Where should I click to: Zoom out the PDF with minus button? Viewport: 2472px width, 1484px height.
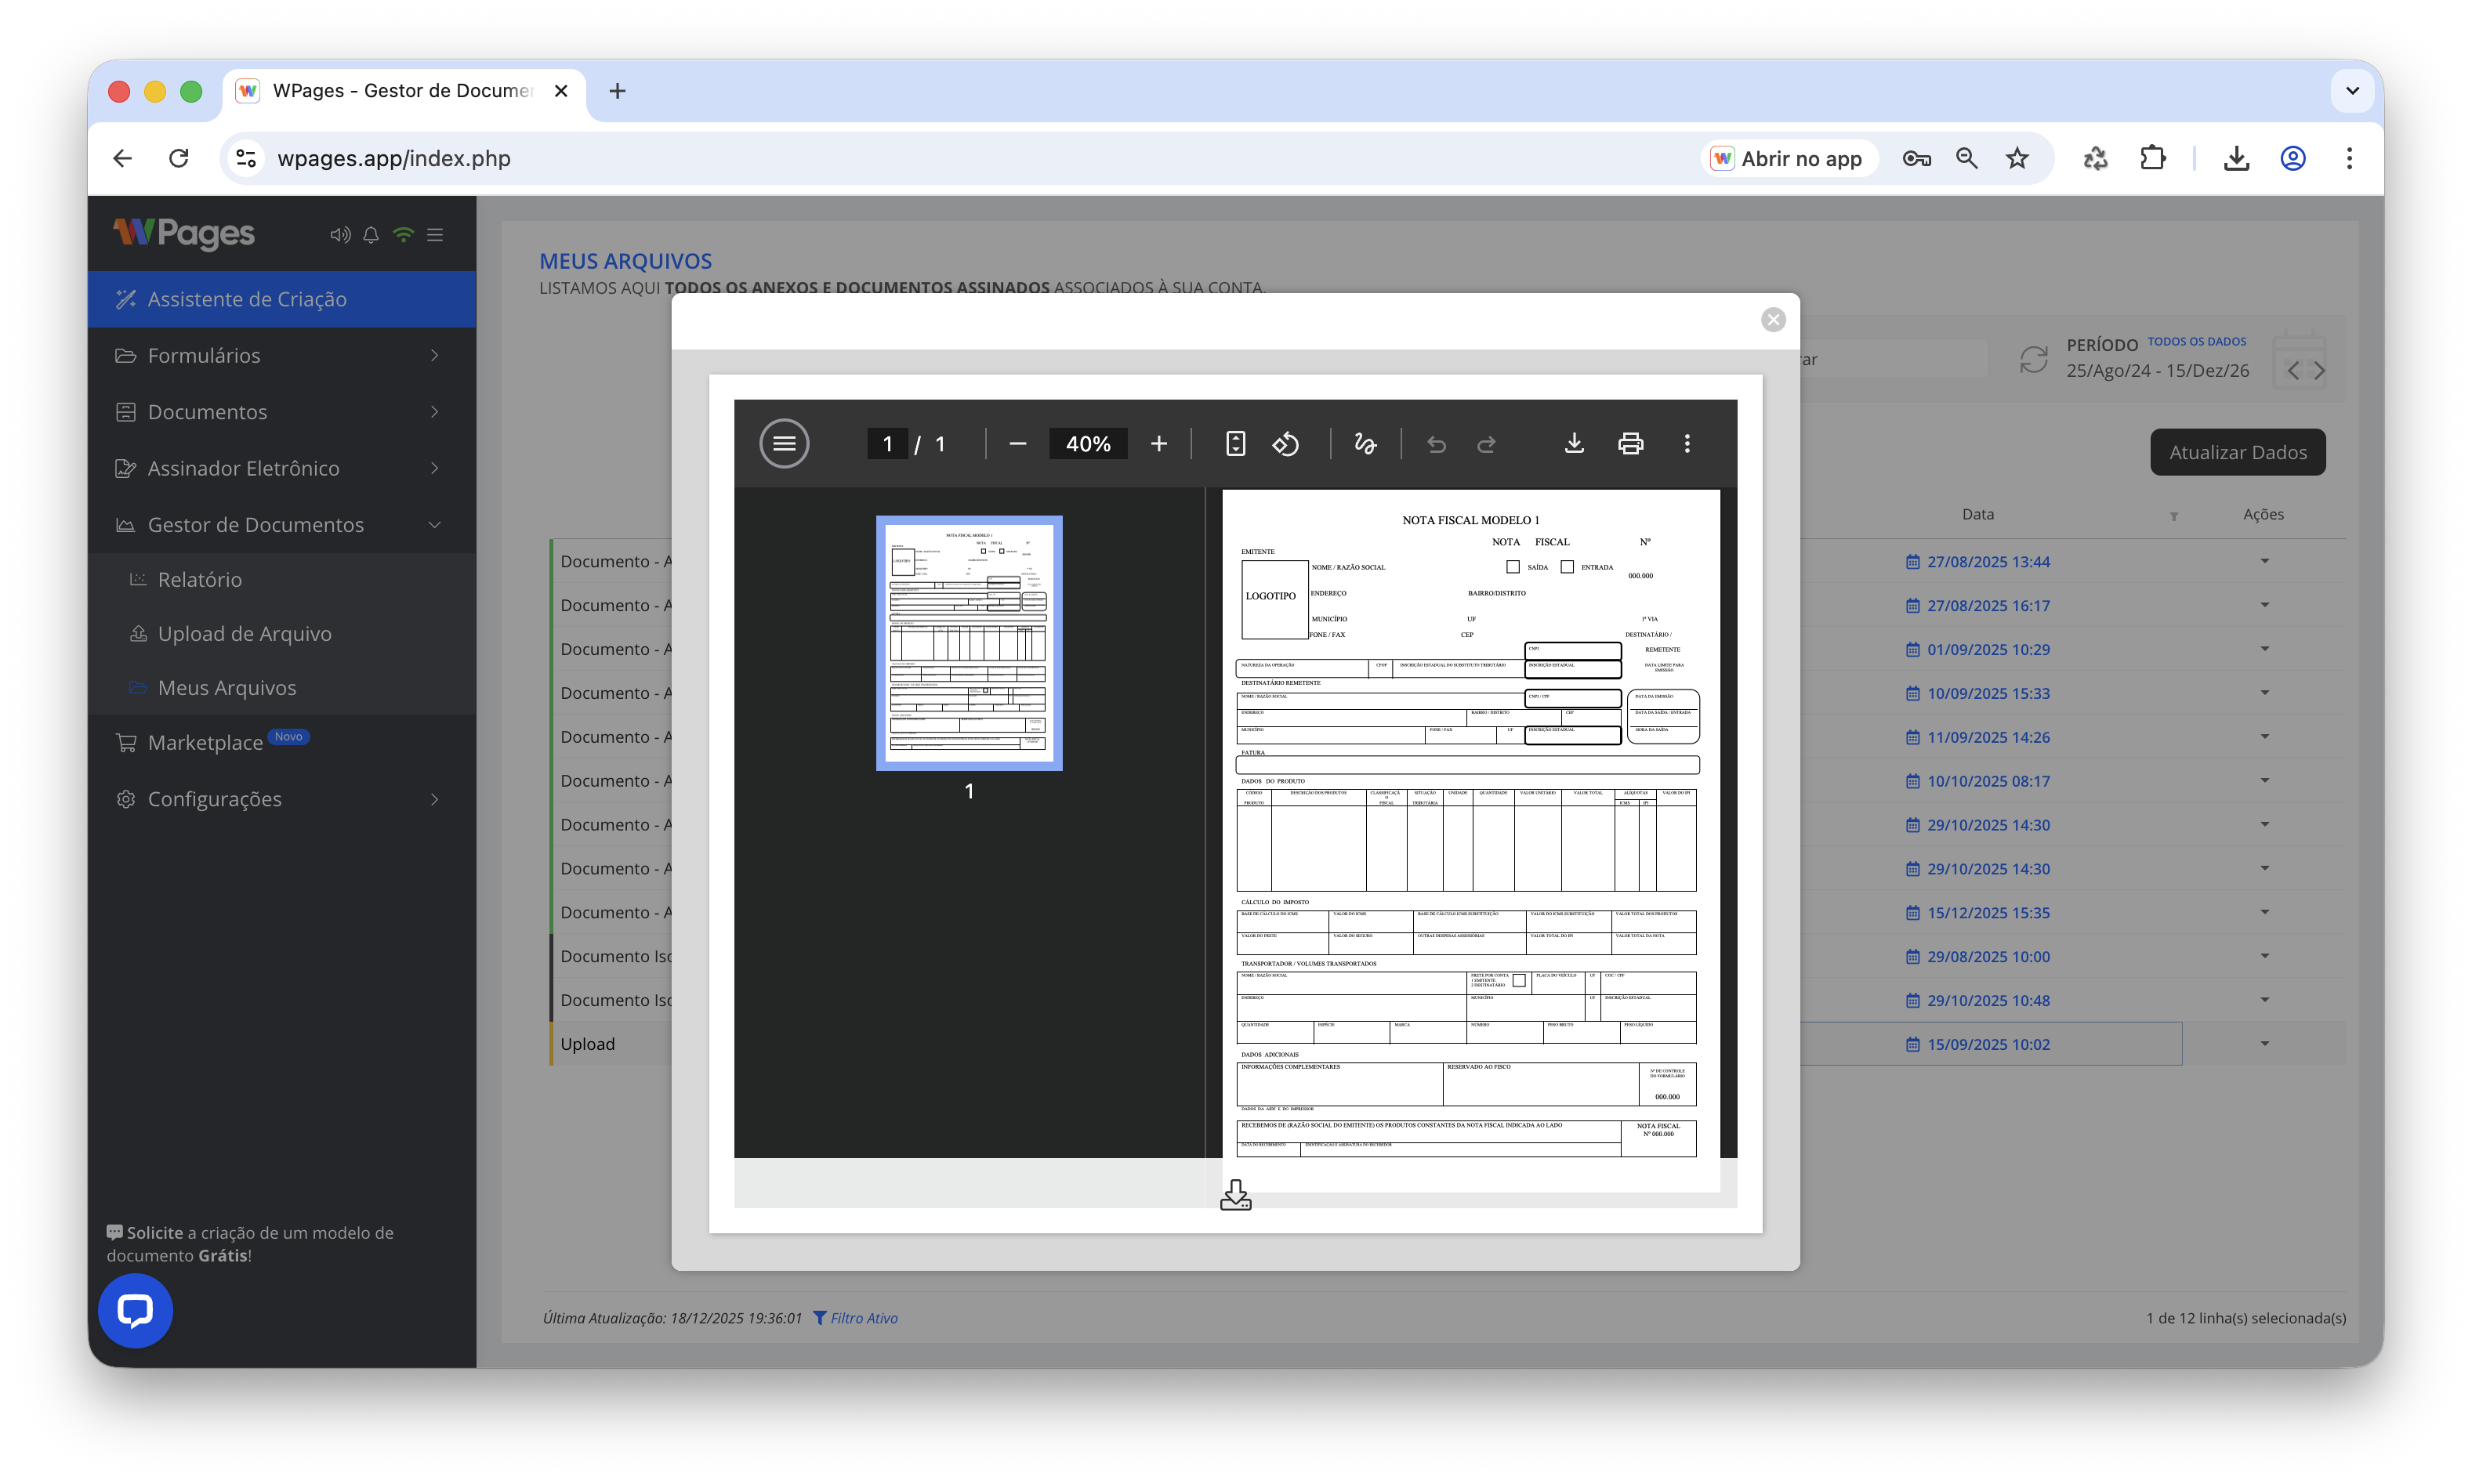(x=1018, y=443)
